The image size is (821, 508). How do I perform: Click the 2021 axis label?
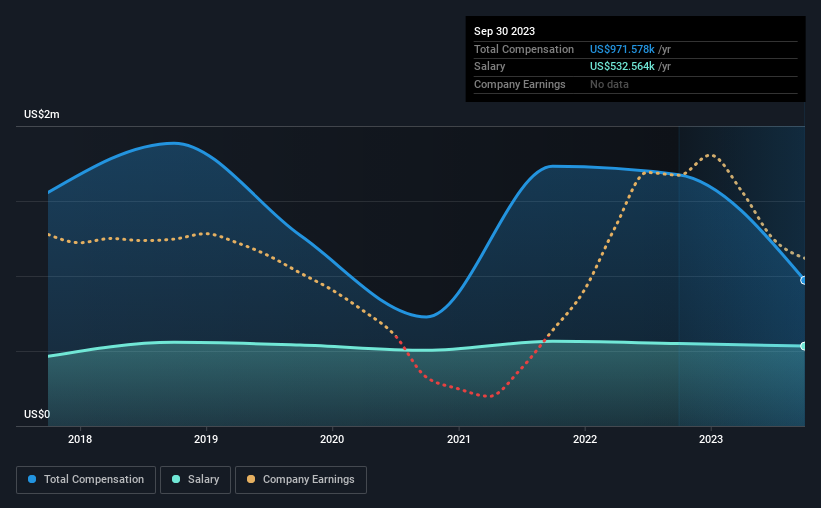coord(459,439)
